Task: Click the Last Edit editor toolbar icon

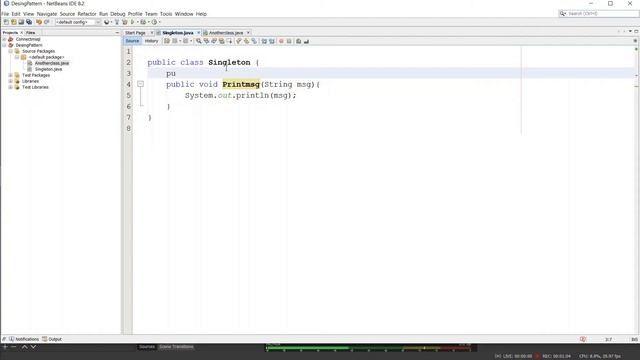Action: [167, 41]
